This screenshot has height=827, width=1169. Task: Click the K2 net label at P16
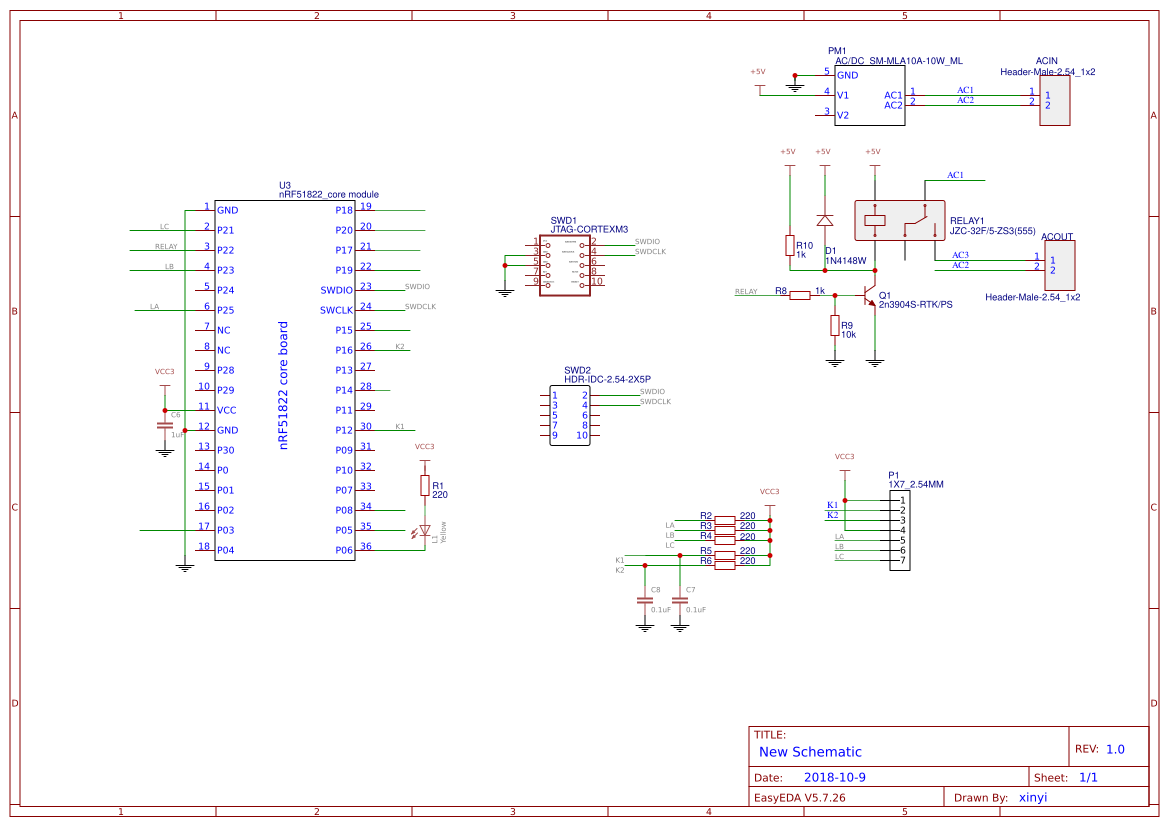click(400, 347)
